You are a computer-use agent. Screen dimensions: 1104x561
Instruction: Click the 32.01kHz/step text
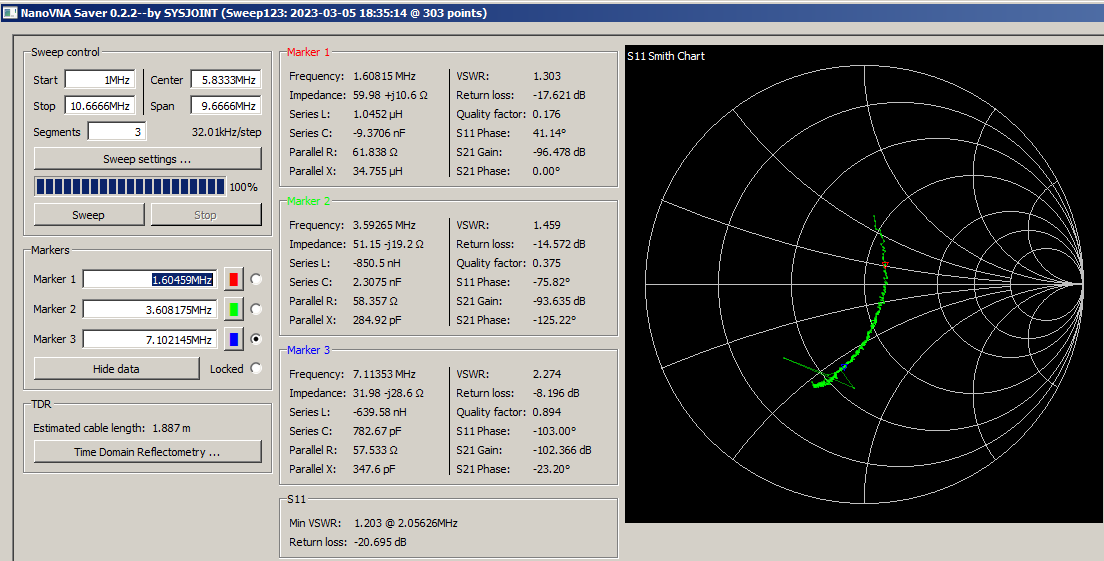click(x=226, y=132)
